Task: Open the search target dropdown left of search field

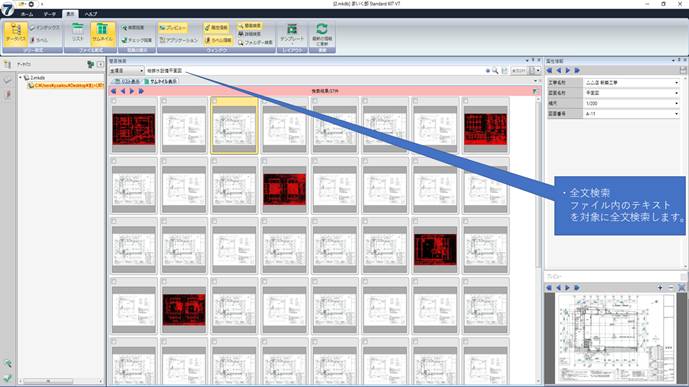Action: (x=127, y=71)
